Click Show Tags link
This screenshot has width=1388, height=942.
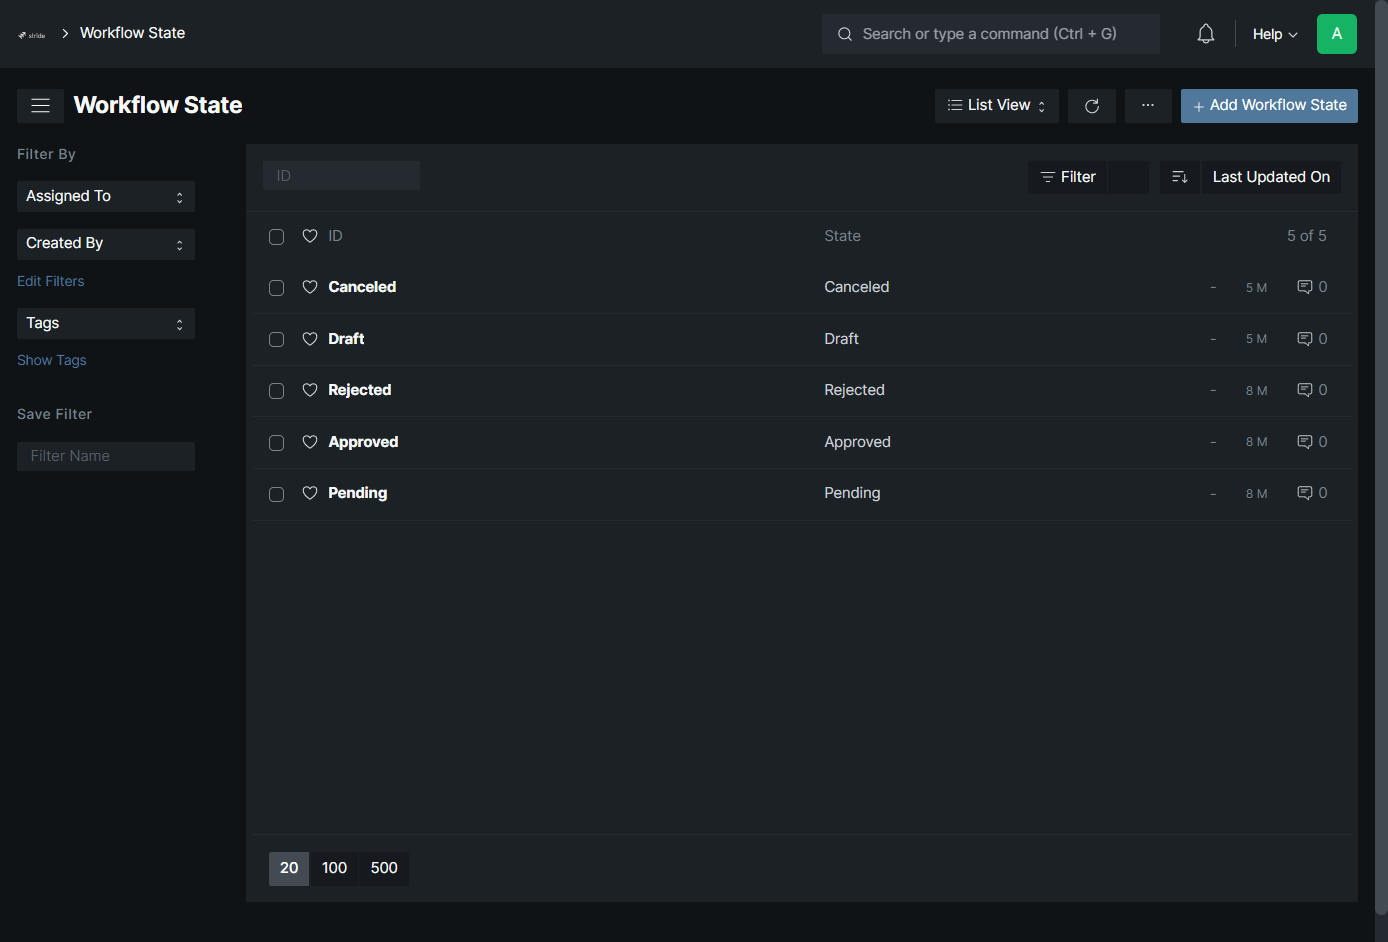(52, 360)
